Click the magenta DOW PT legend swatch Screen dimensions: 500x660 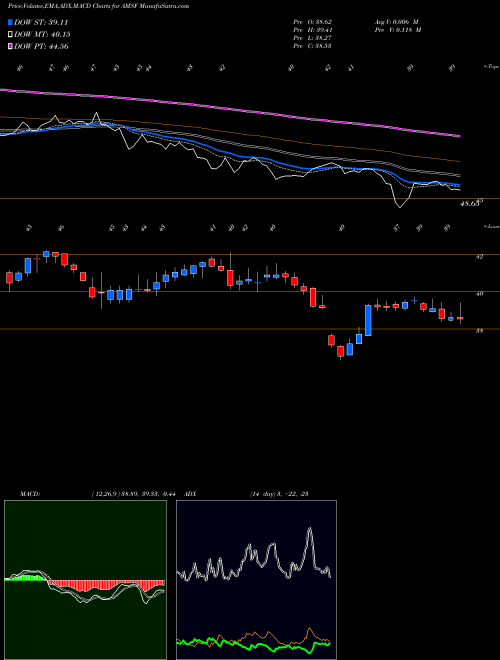click(10, 46)
